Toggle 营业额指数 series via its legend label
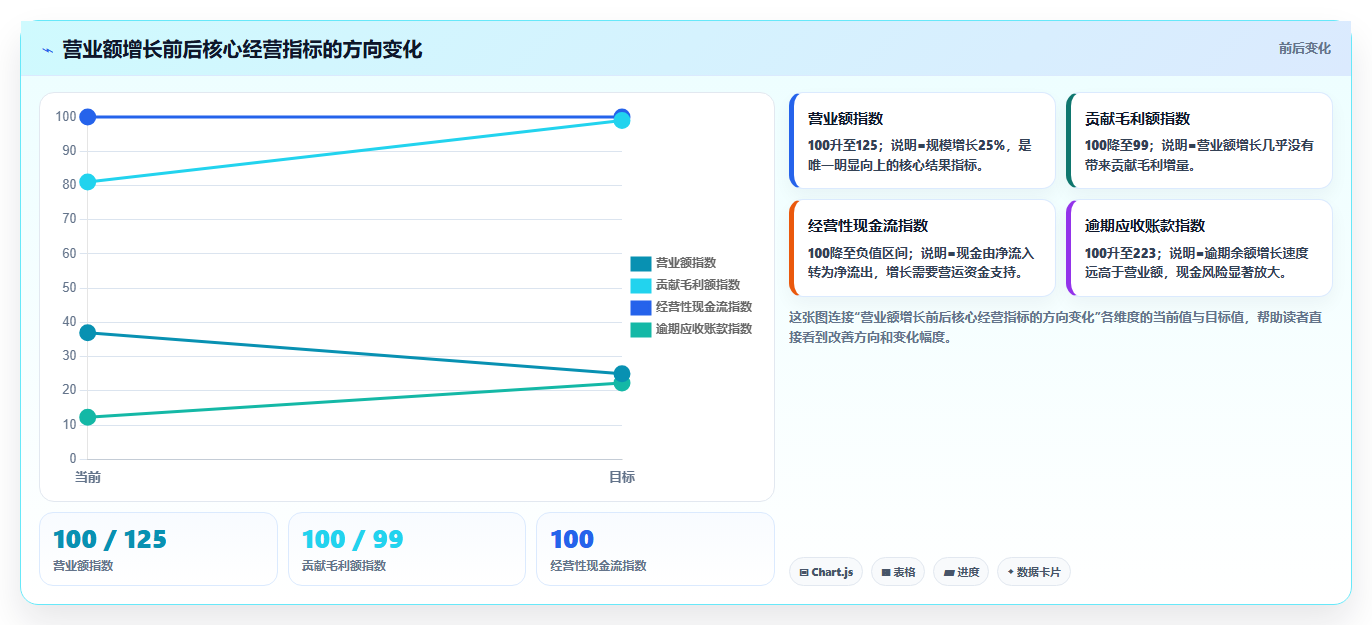This screenshot has height=625, width=1372. (x=686, y=263)
